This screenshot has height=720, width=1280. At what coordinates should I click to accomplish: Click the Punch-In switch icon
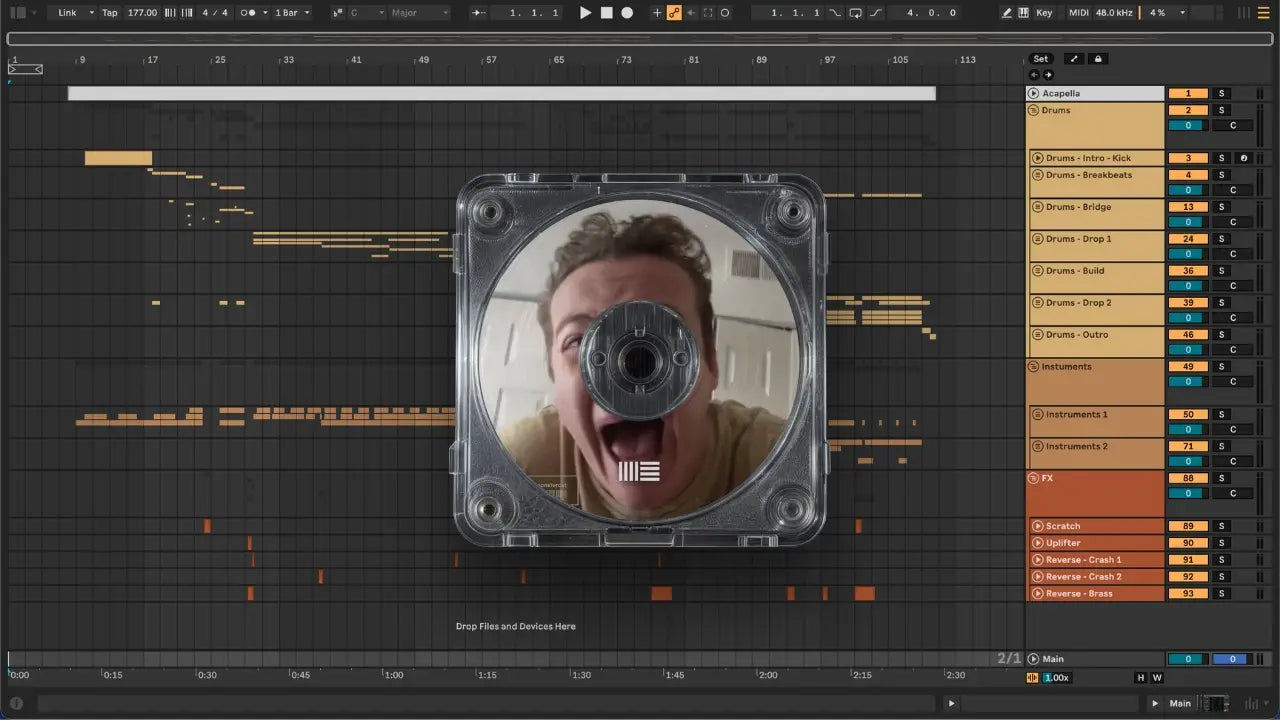(x=836, y=13)
